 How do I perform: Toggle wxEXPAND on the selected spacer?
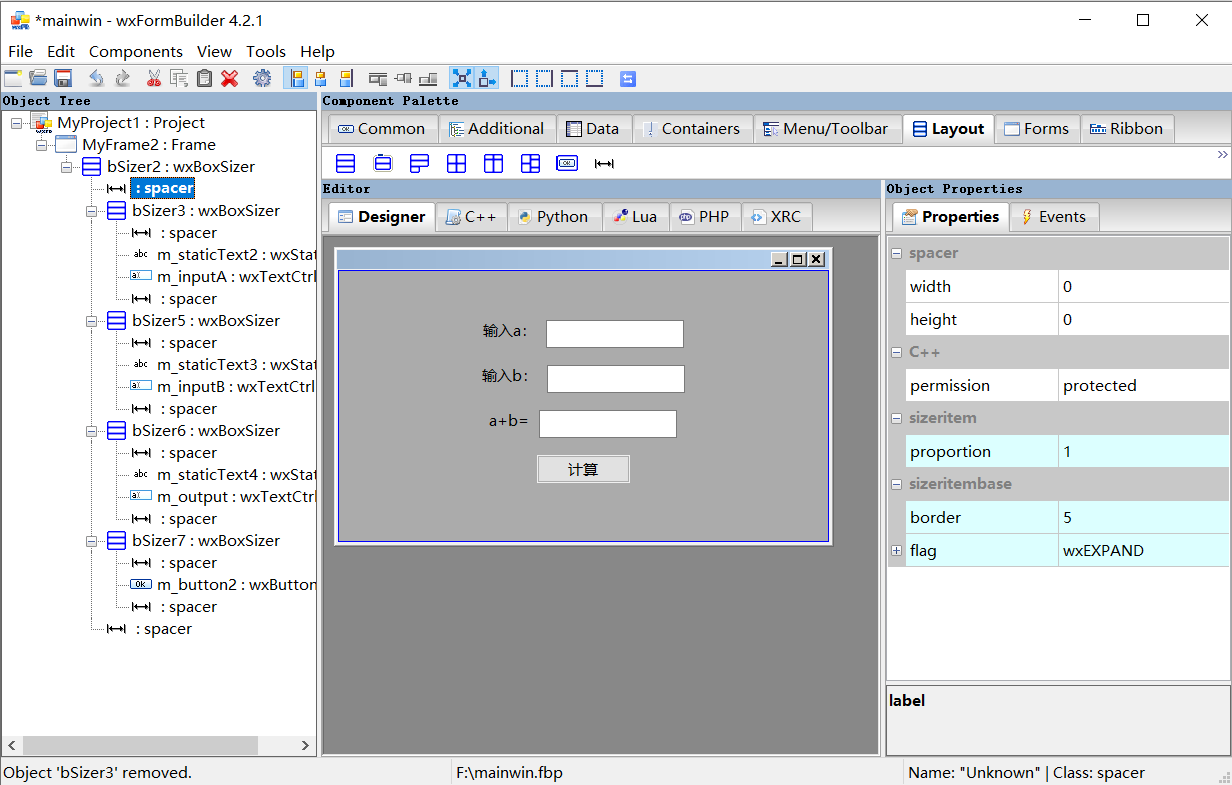coord(461,78)
